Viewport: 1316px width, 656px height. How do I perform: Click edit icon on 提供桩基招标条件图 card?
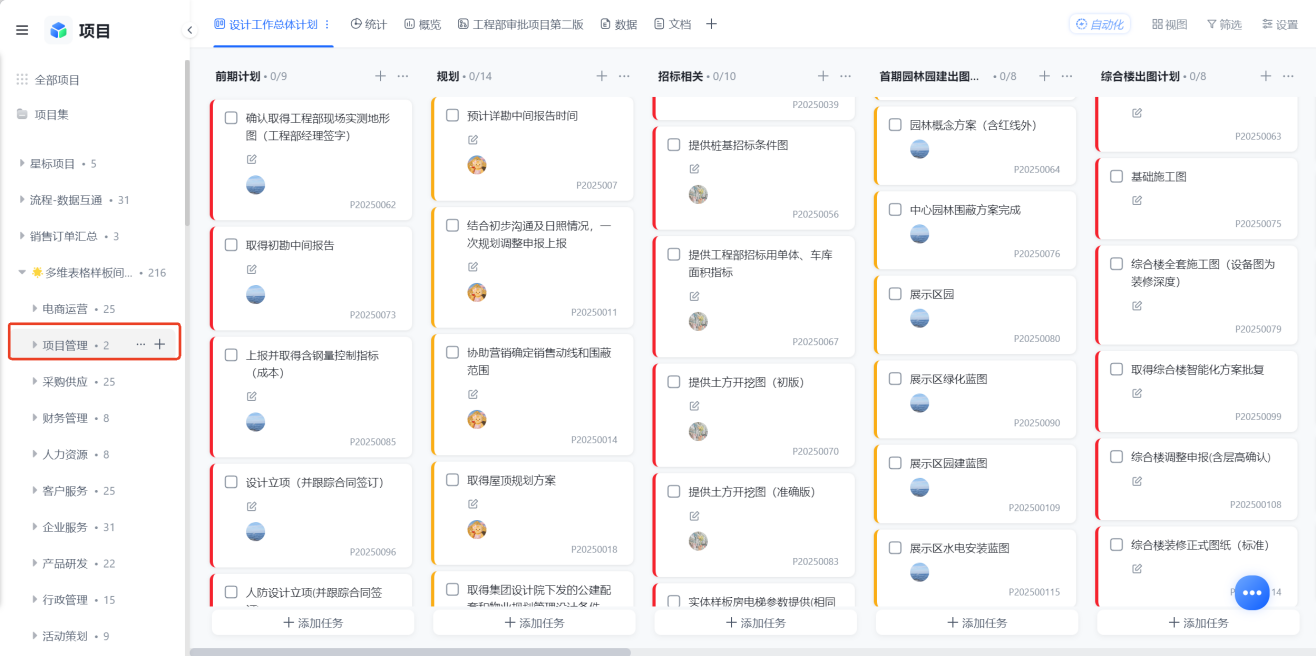pyautogui.click(x=694, y=169)
